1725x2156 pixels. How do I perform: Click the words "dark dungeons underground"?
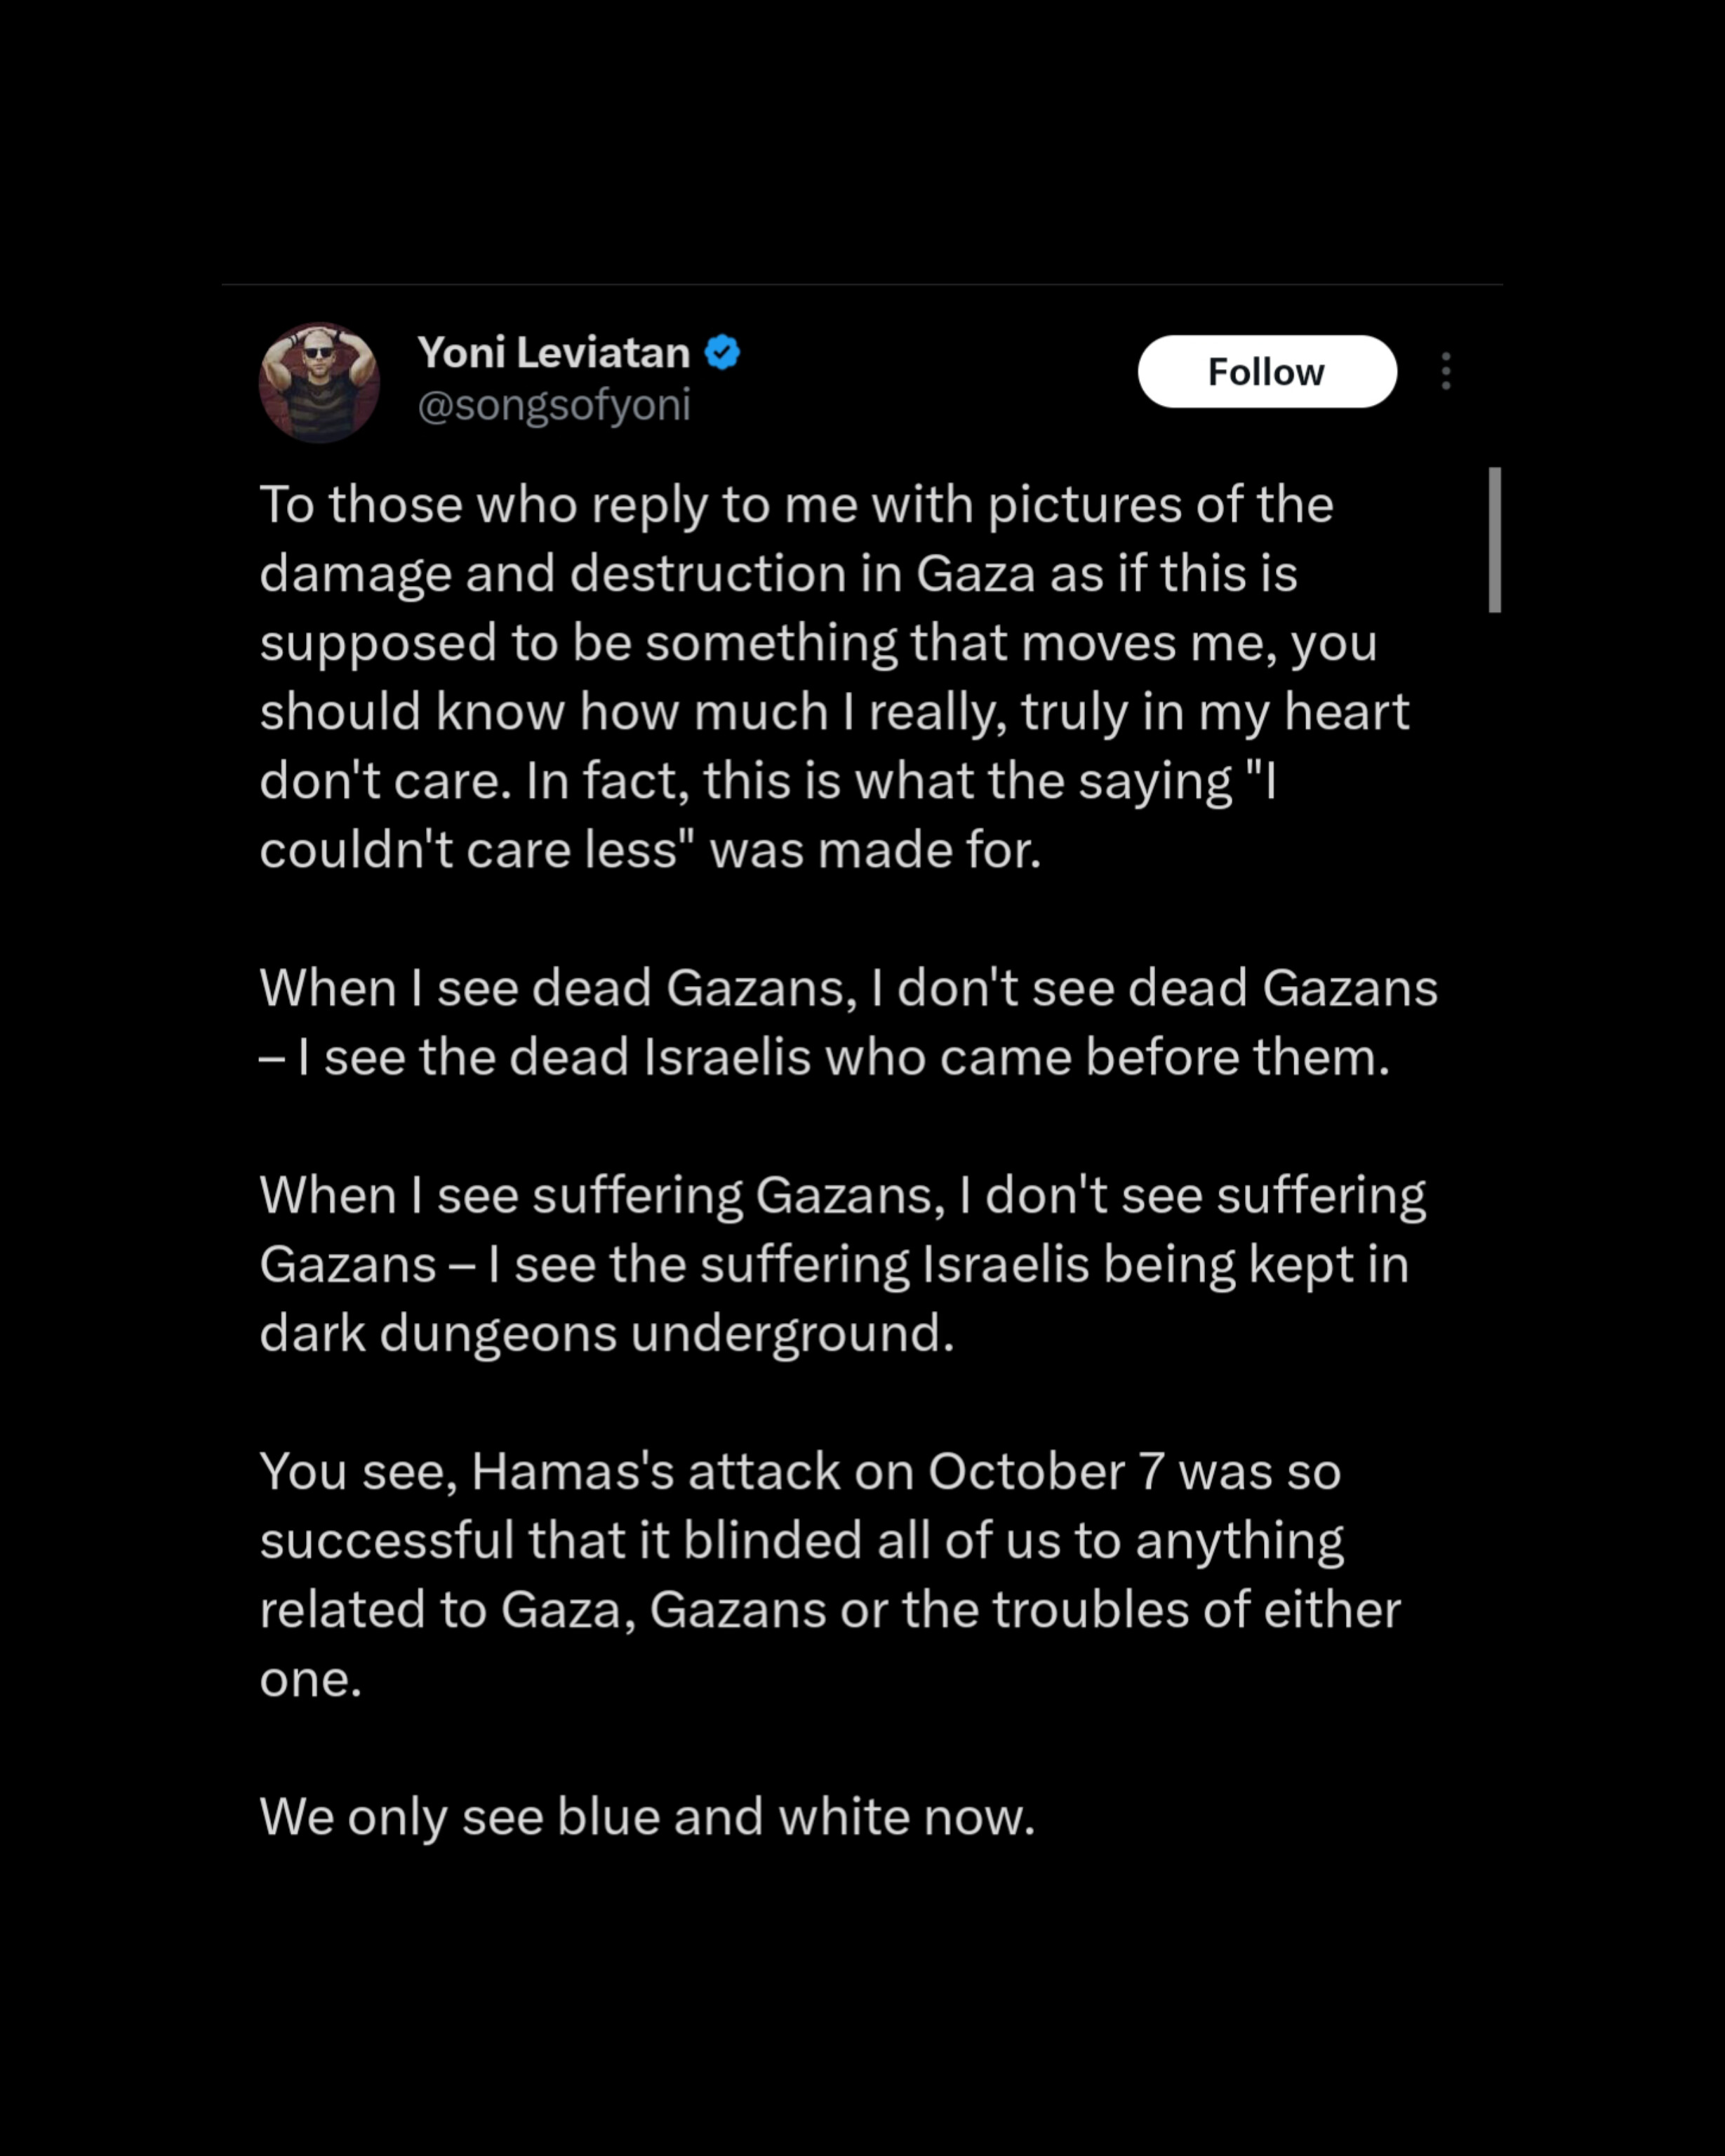coord(606,1333)
